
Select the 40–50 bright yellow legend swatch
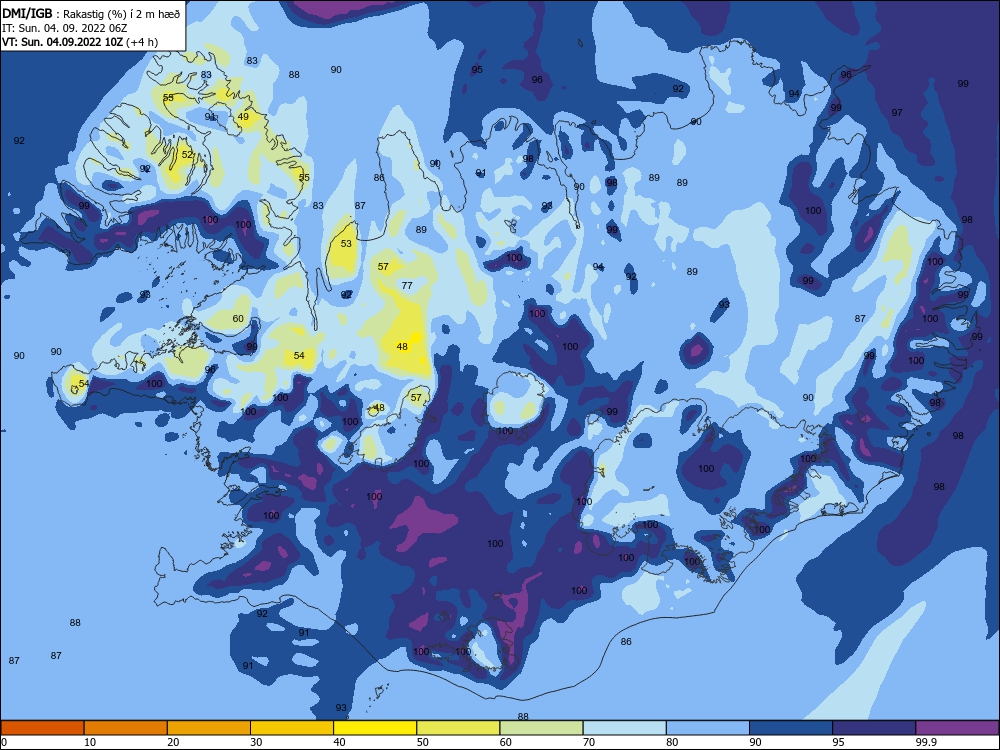(375, 728)
